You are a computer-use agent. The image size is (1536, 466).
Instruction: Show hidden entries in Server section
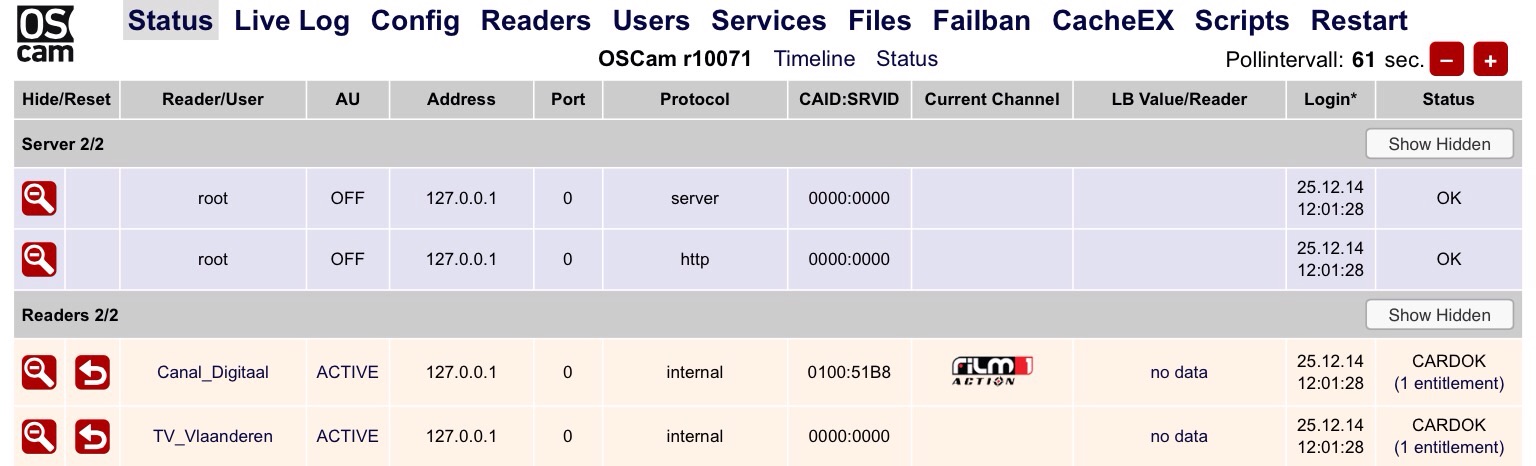pos(1439,144)
